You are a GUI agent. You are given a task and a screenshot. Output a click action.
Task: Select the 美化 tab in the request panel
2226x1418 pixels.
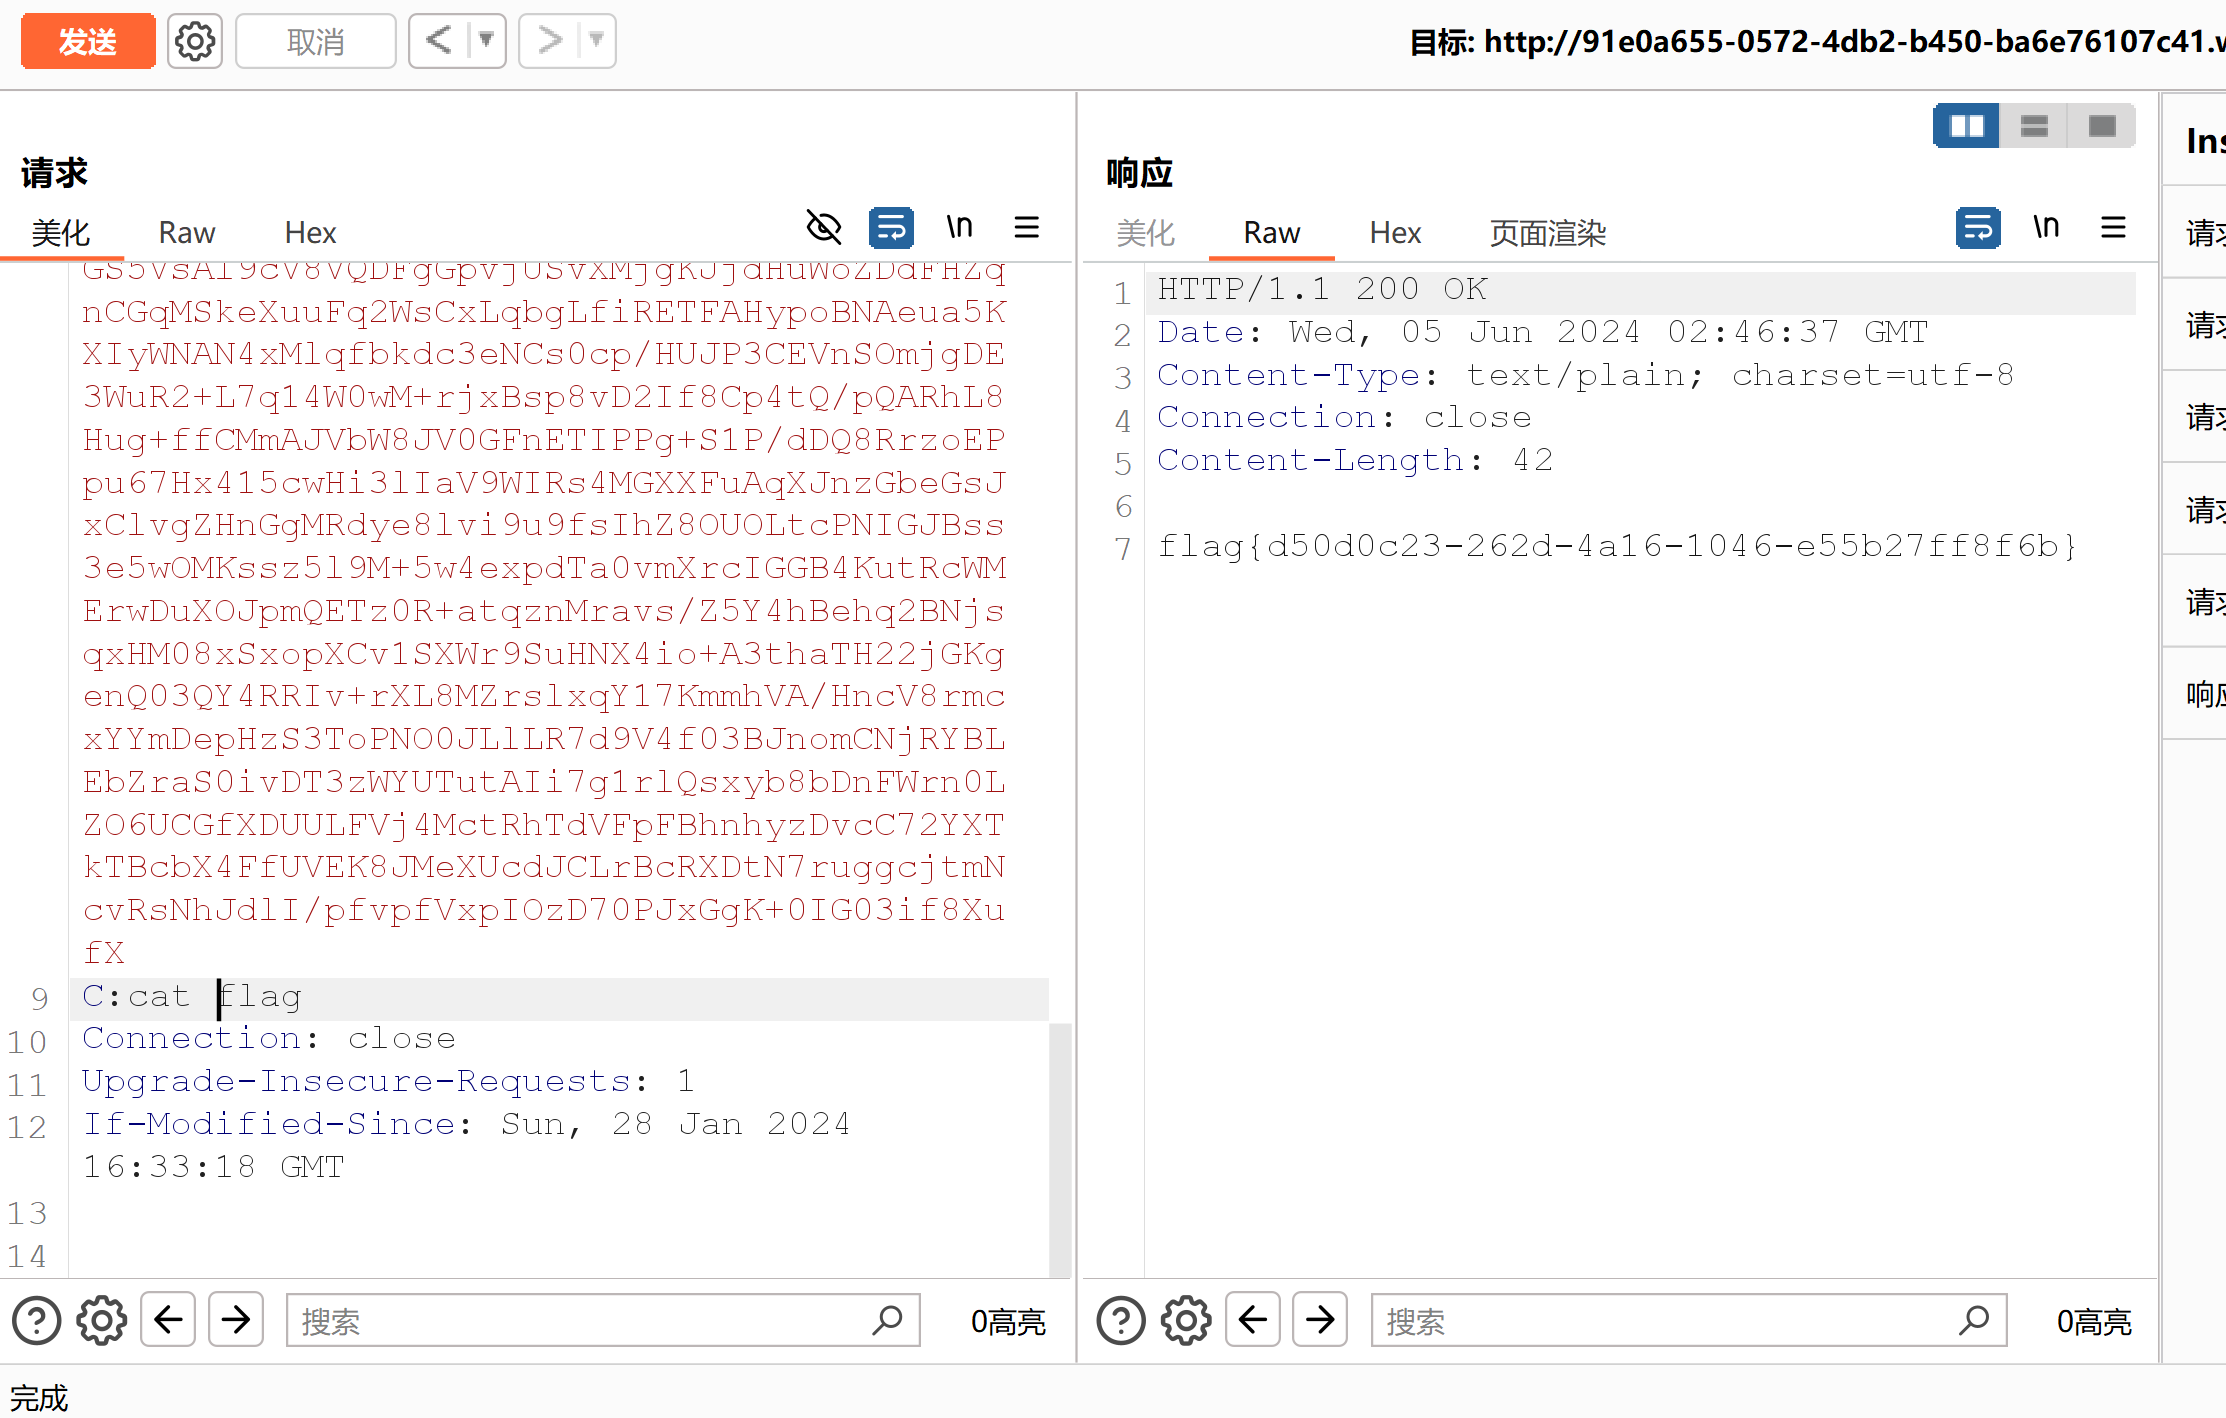(61, 233)
